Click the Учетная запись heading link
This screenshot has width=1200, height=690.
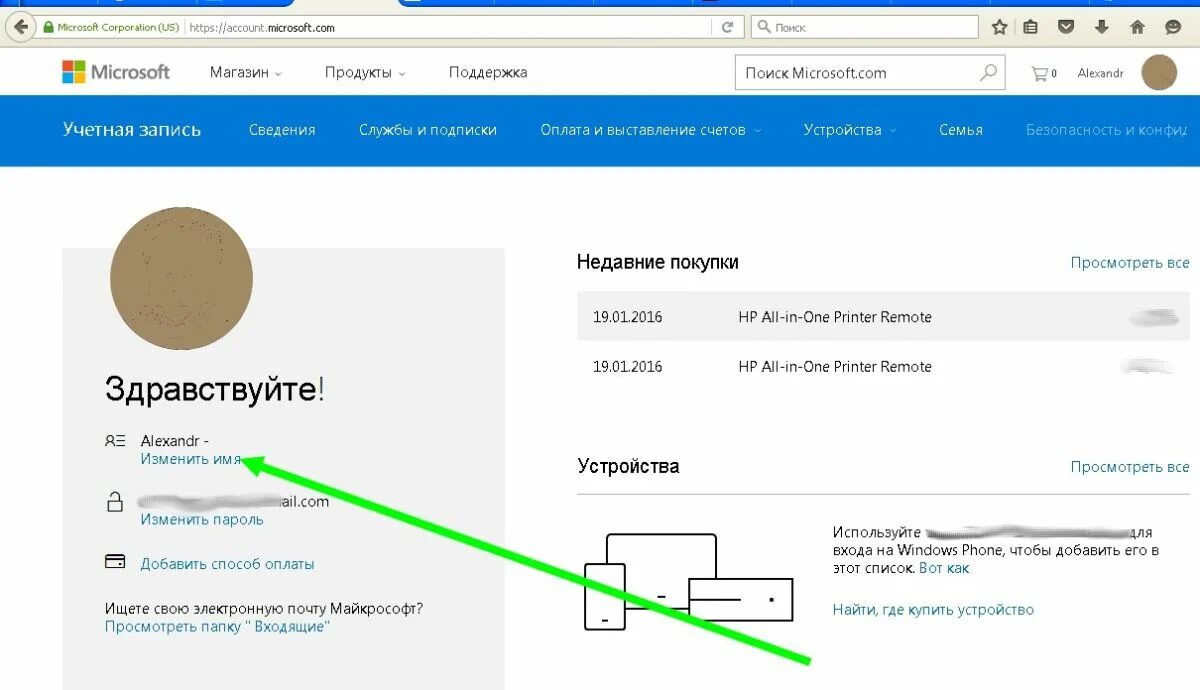click(132, 130)
